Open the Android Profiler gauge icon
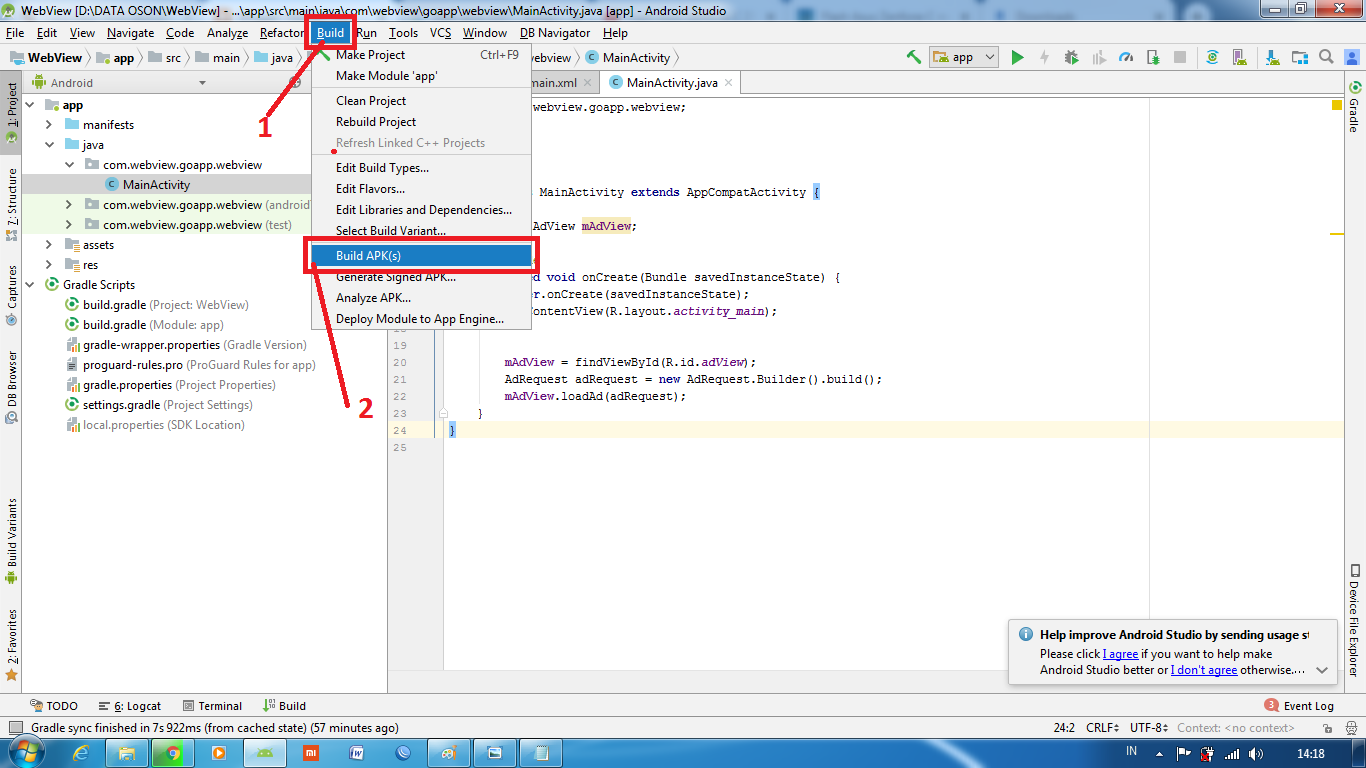Screen dimensions: 1366x768 (x=1126, y=57)
